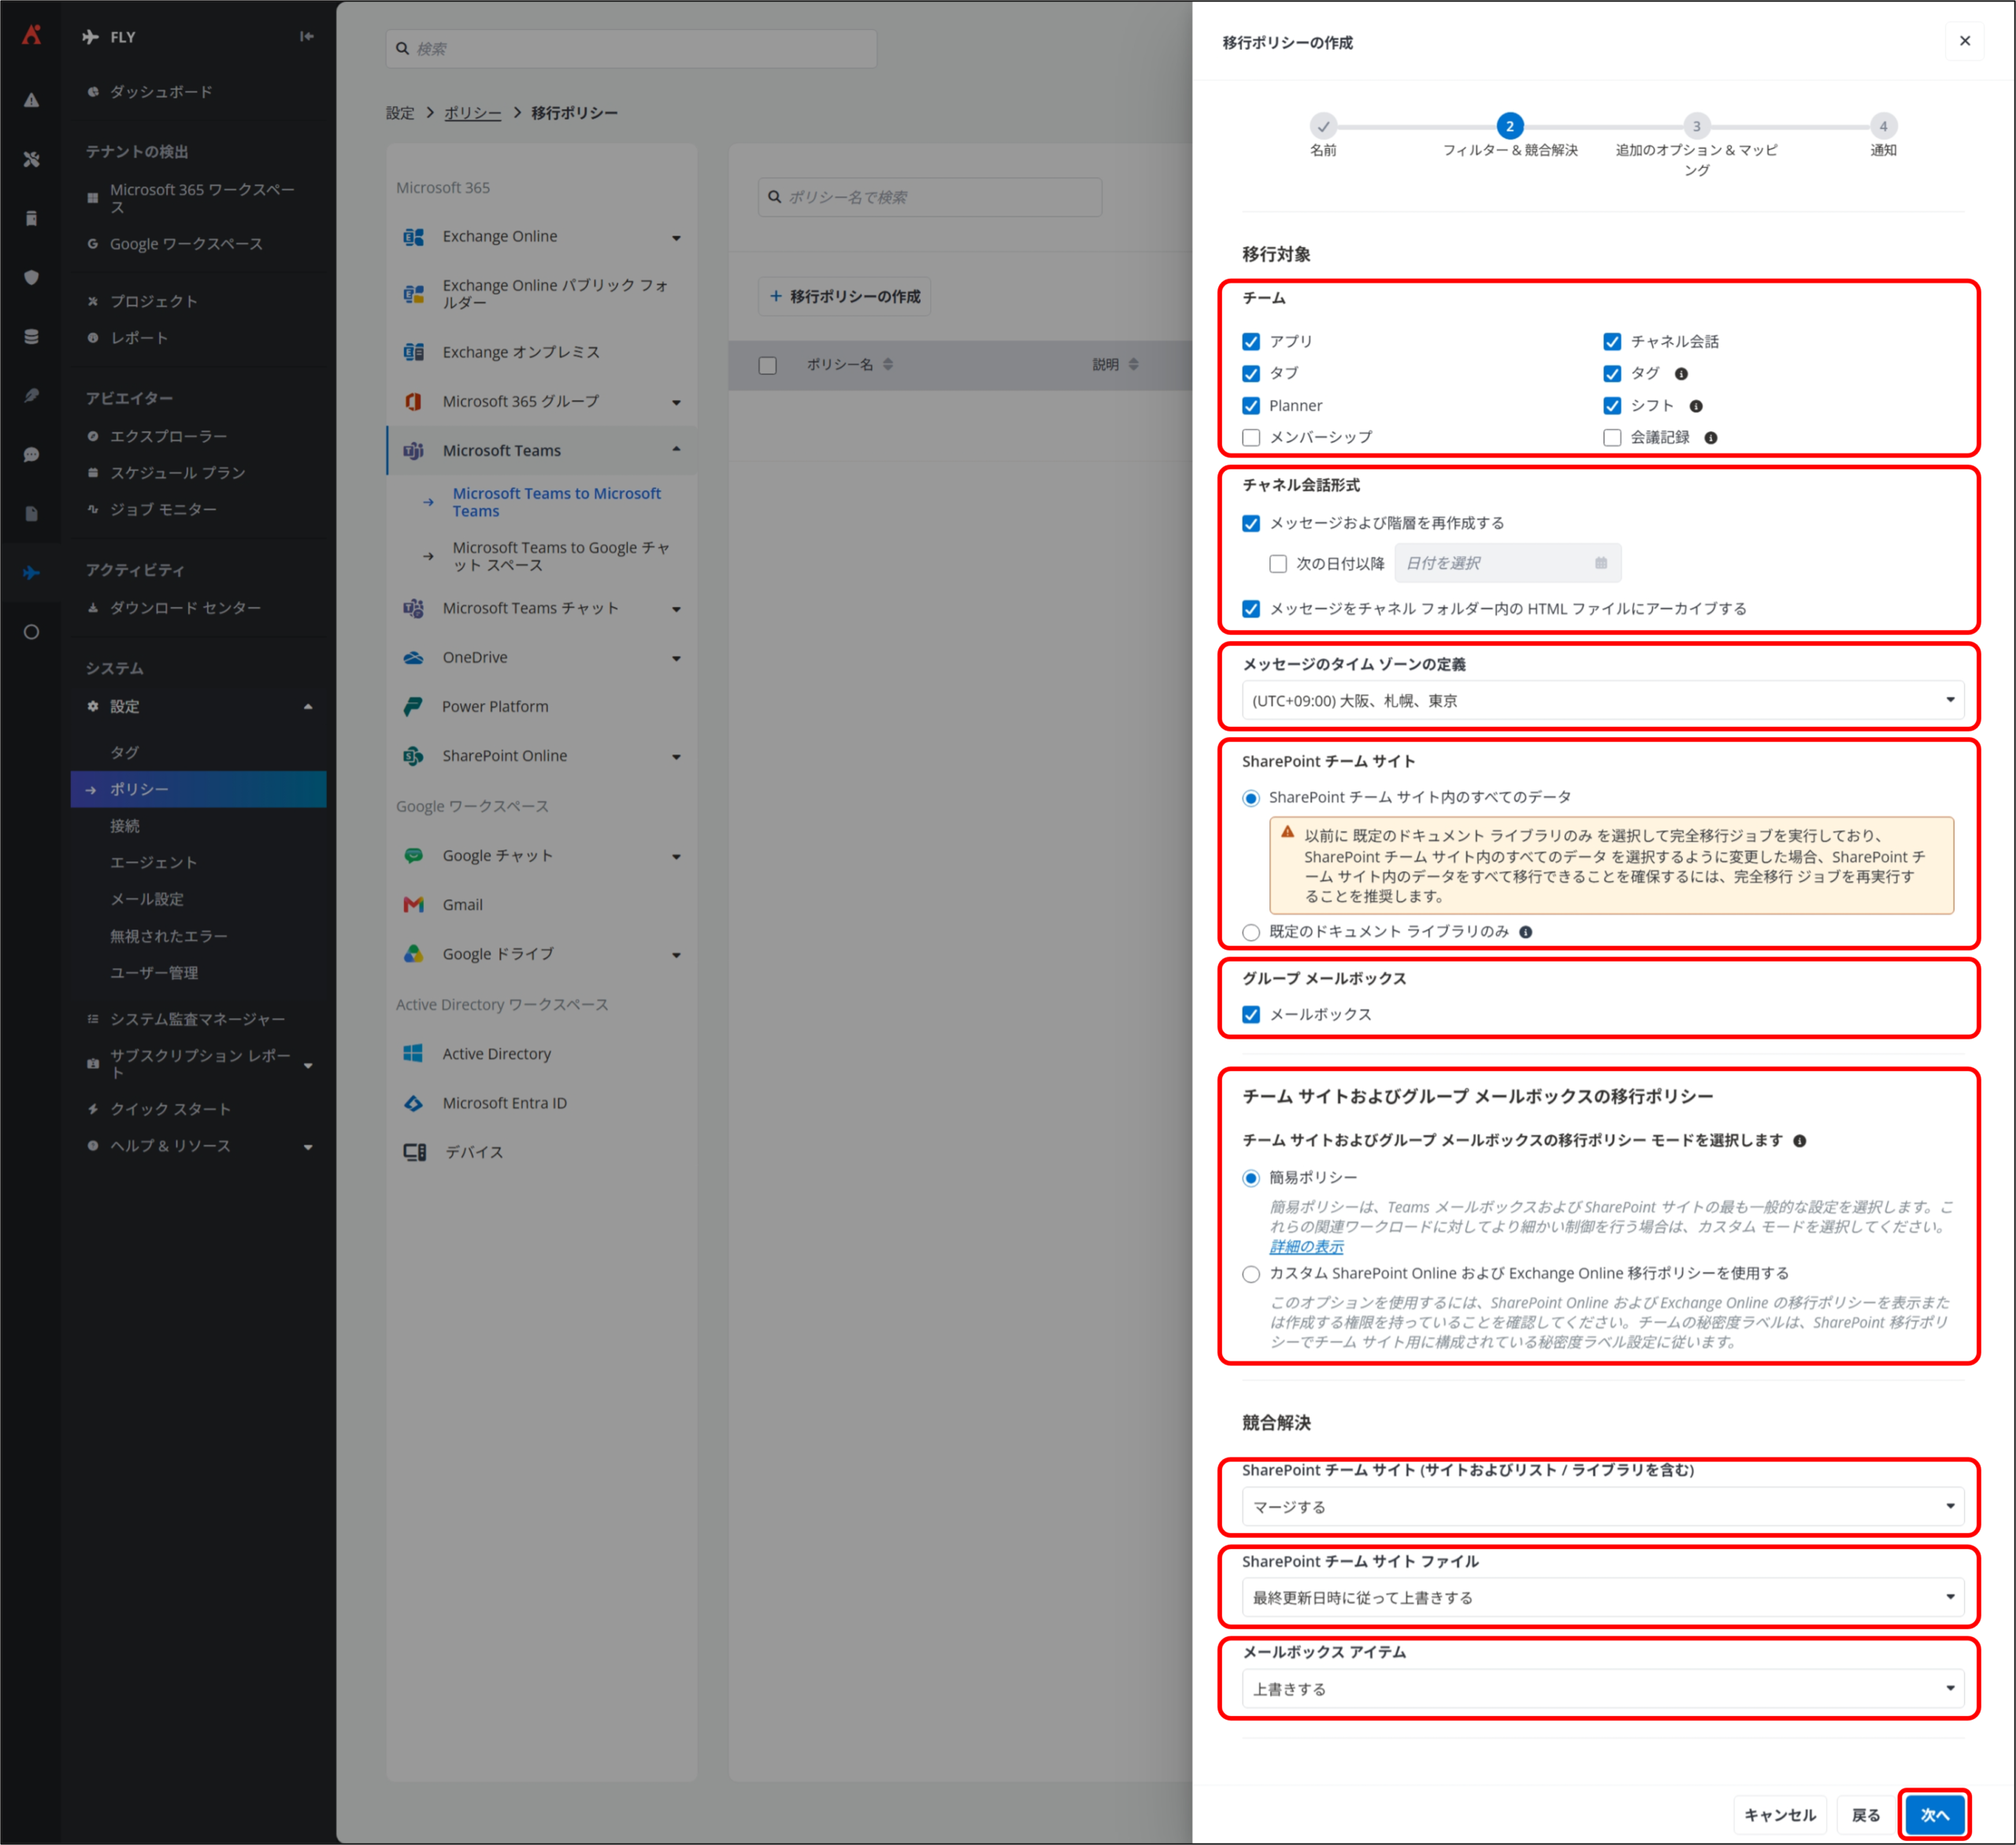Select 既定のドキュメント ライブラリのみ radio button
Screen dimensions: 2016x1845
coord(1251,932)
